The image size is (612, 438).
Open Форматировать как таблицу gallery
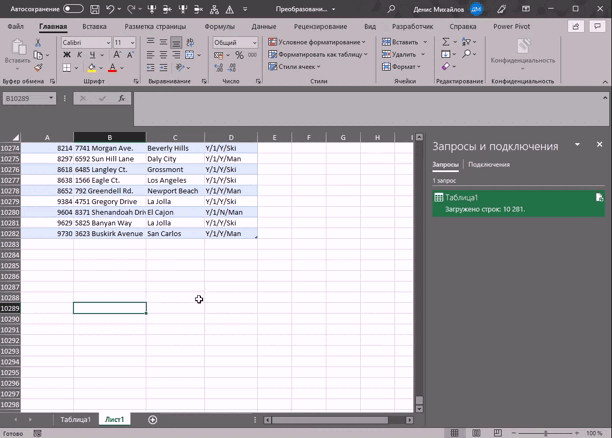point(318,54)
